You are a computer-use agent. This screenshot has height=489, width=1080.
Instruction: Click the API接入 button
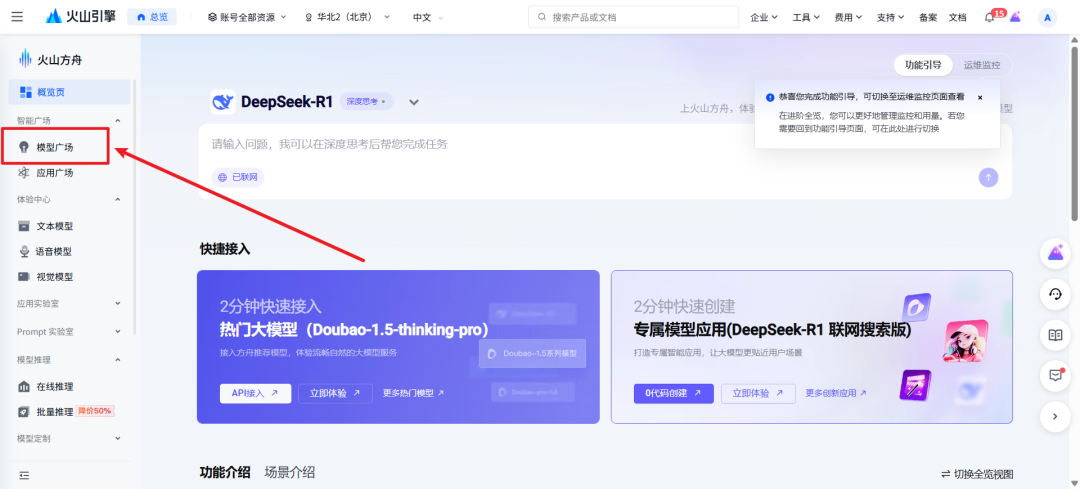tap(256, 393)
